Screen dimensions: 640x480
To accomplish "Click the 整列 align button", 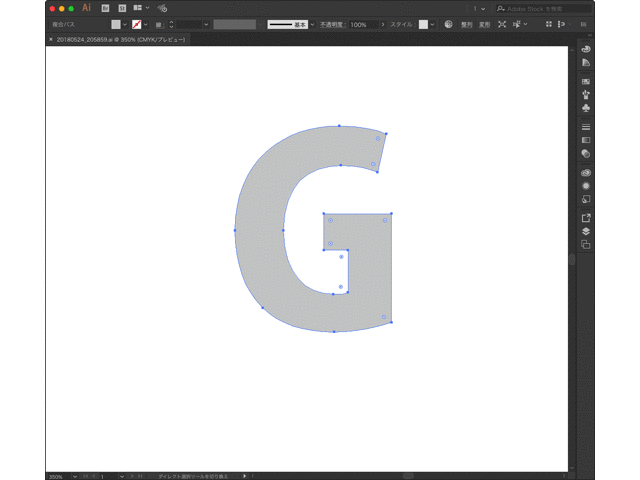I will 467,25.
